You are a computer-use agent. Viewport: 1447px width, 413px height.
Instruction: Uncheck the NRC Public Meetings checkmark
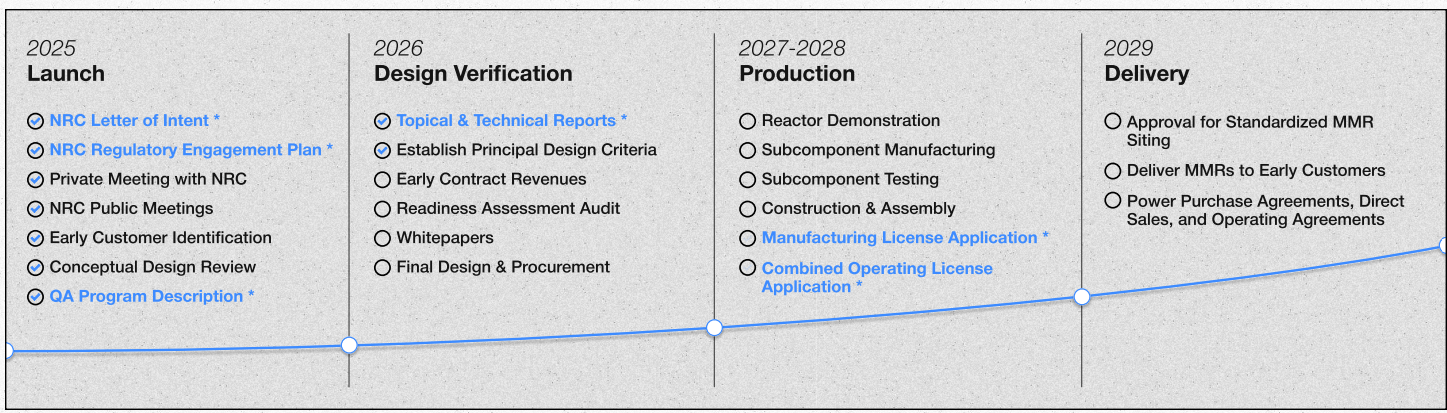click(35, 209)
